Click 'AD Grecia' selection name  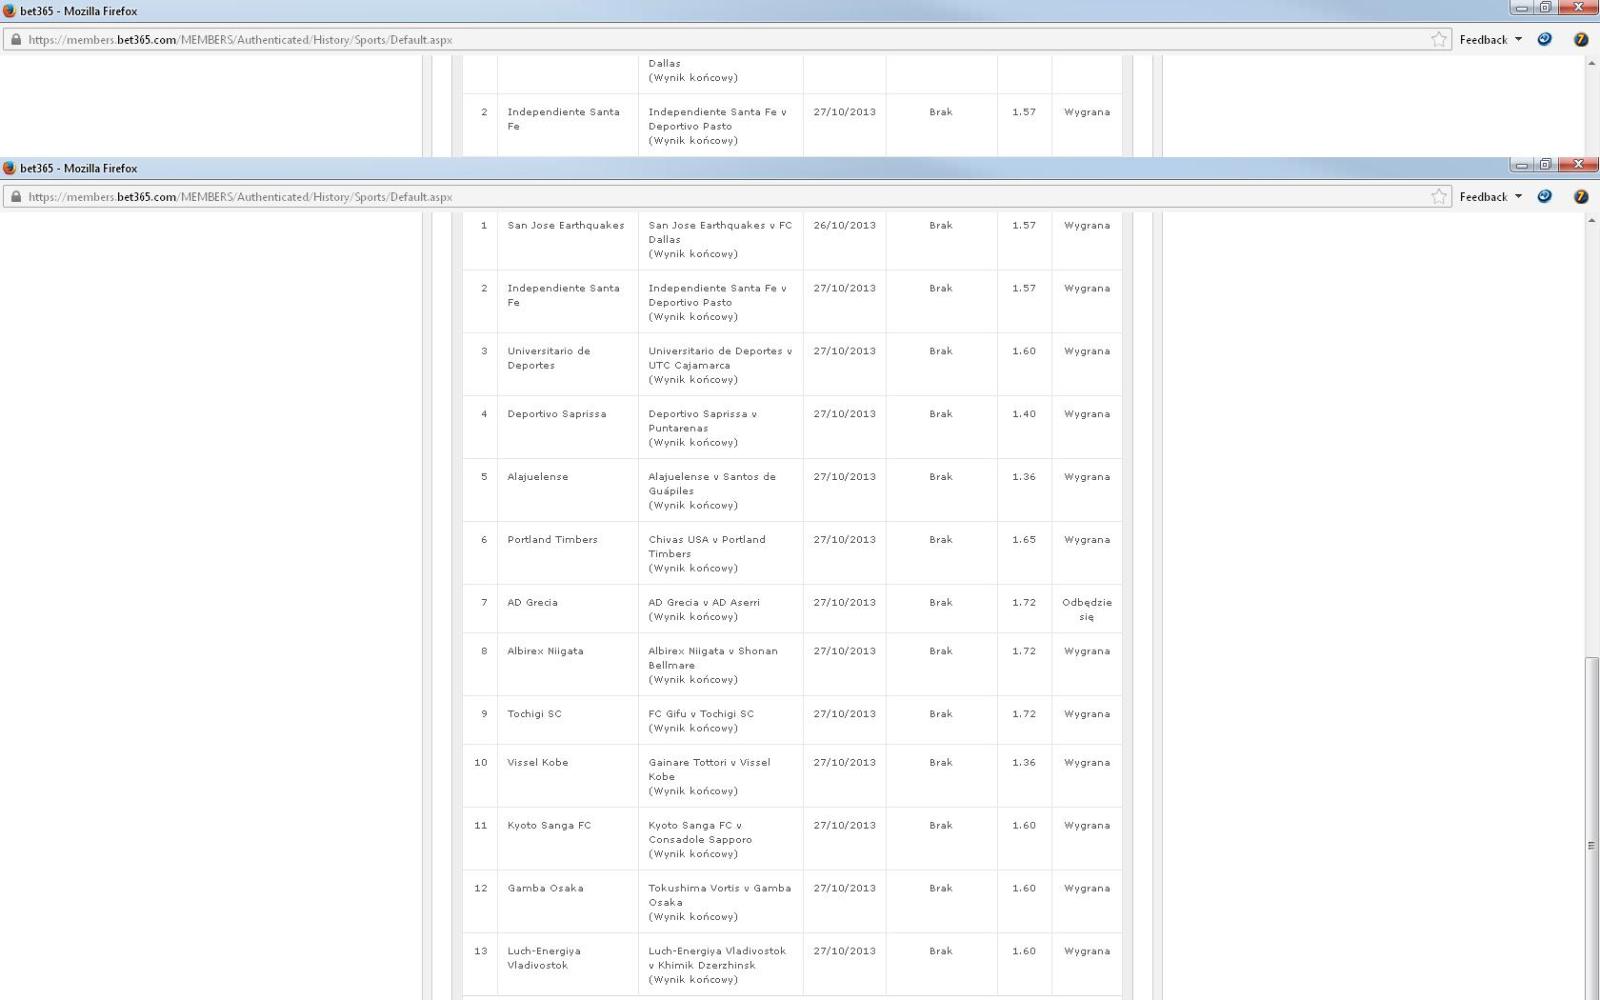click(x=532, y=603)
